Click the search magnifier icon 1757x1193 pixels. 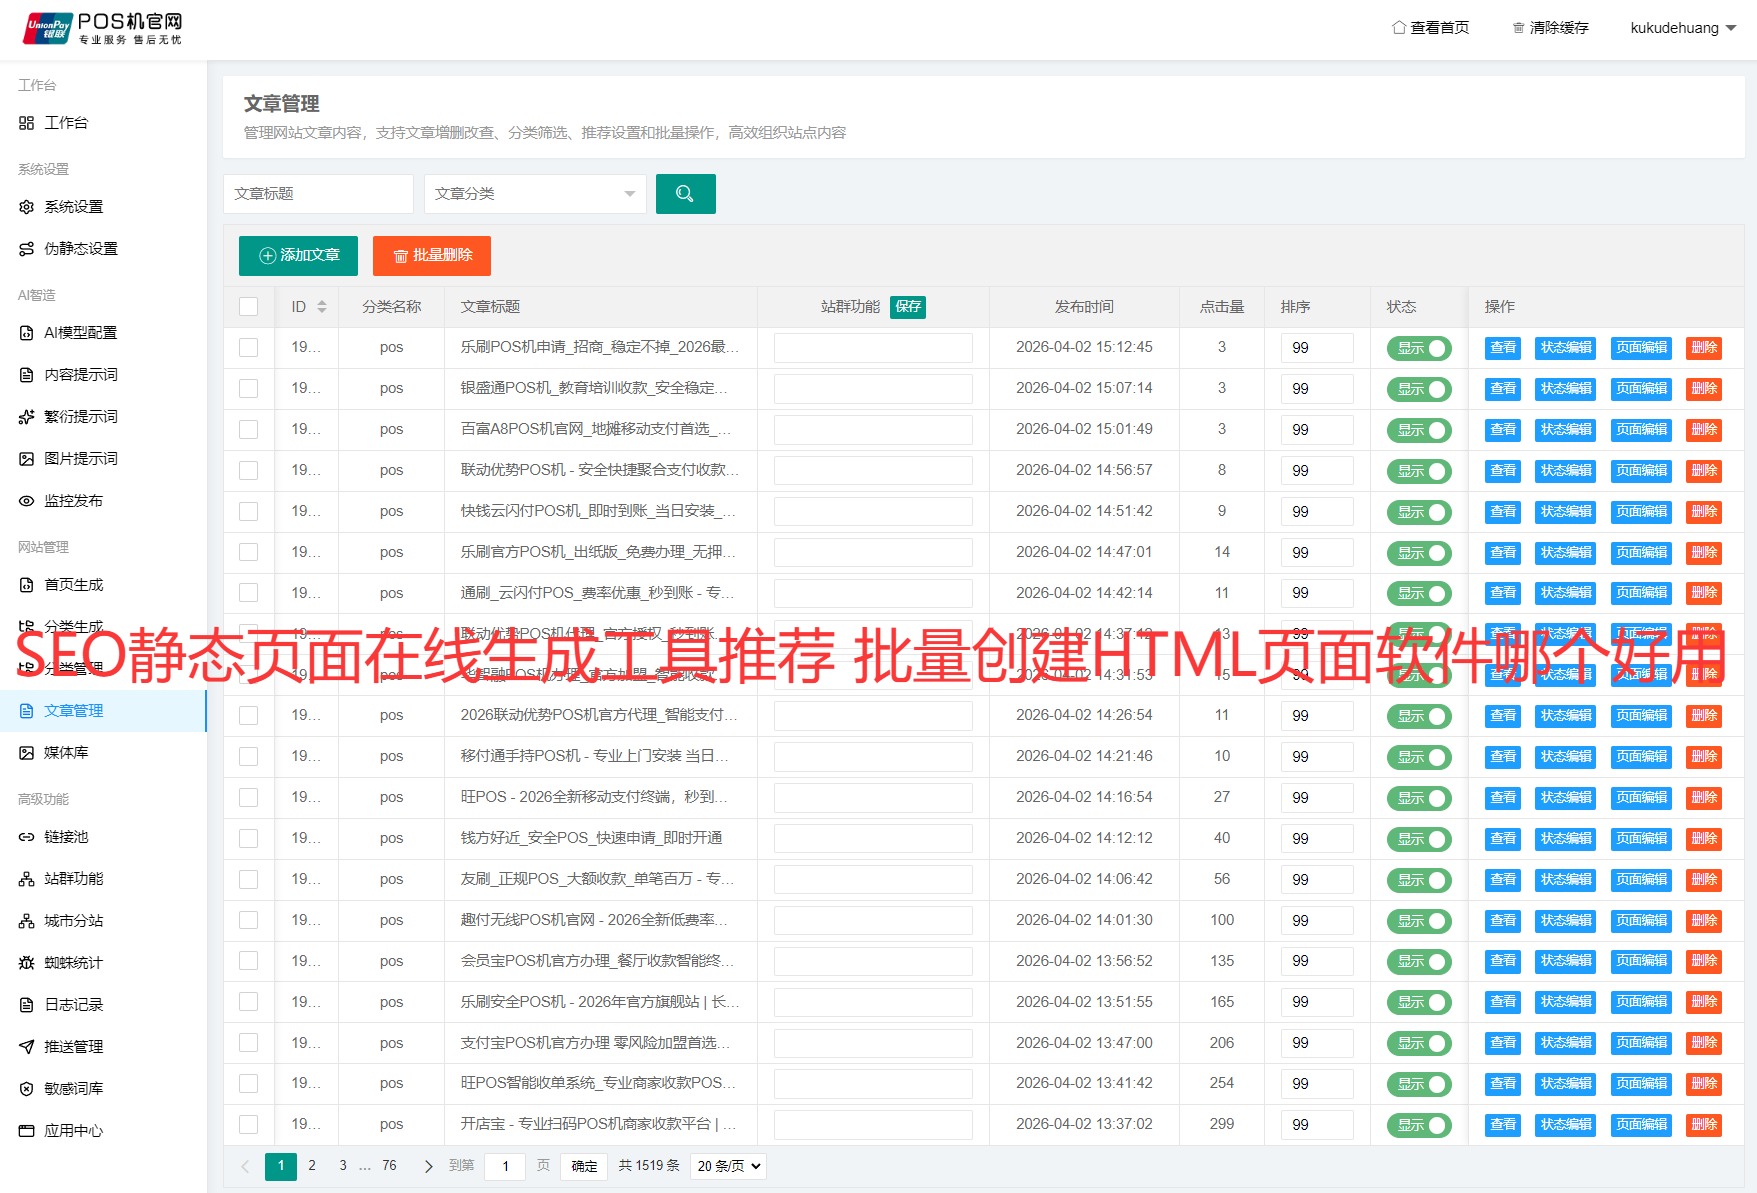pyautogui.click(x=685, y=193)
